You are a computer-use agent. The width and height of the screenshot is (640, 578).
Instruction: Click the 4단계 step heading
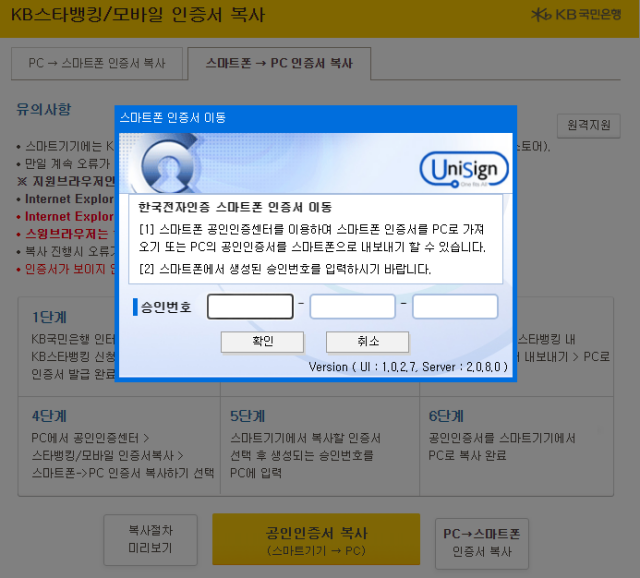pyautogui.click(x=49, y=416)
